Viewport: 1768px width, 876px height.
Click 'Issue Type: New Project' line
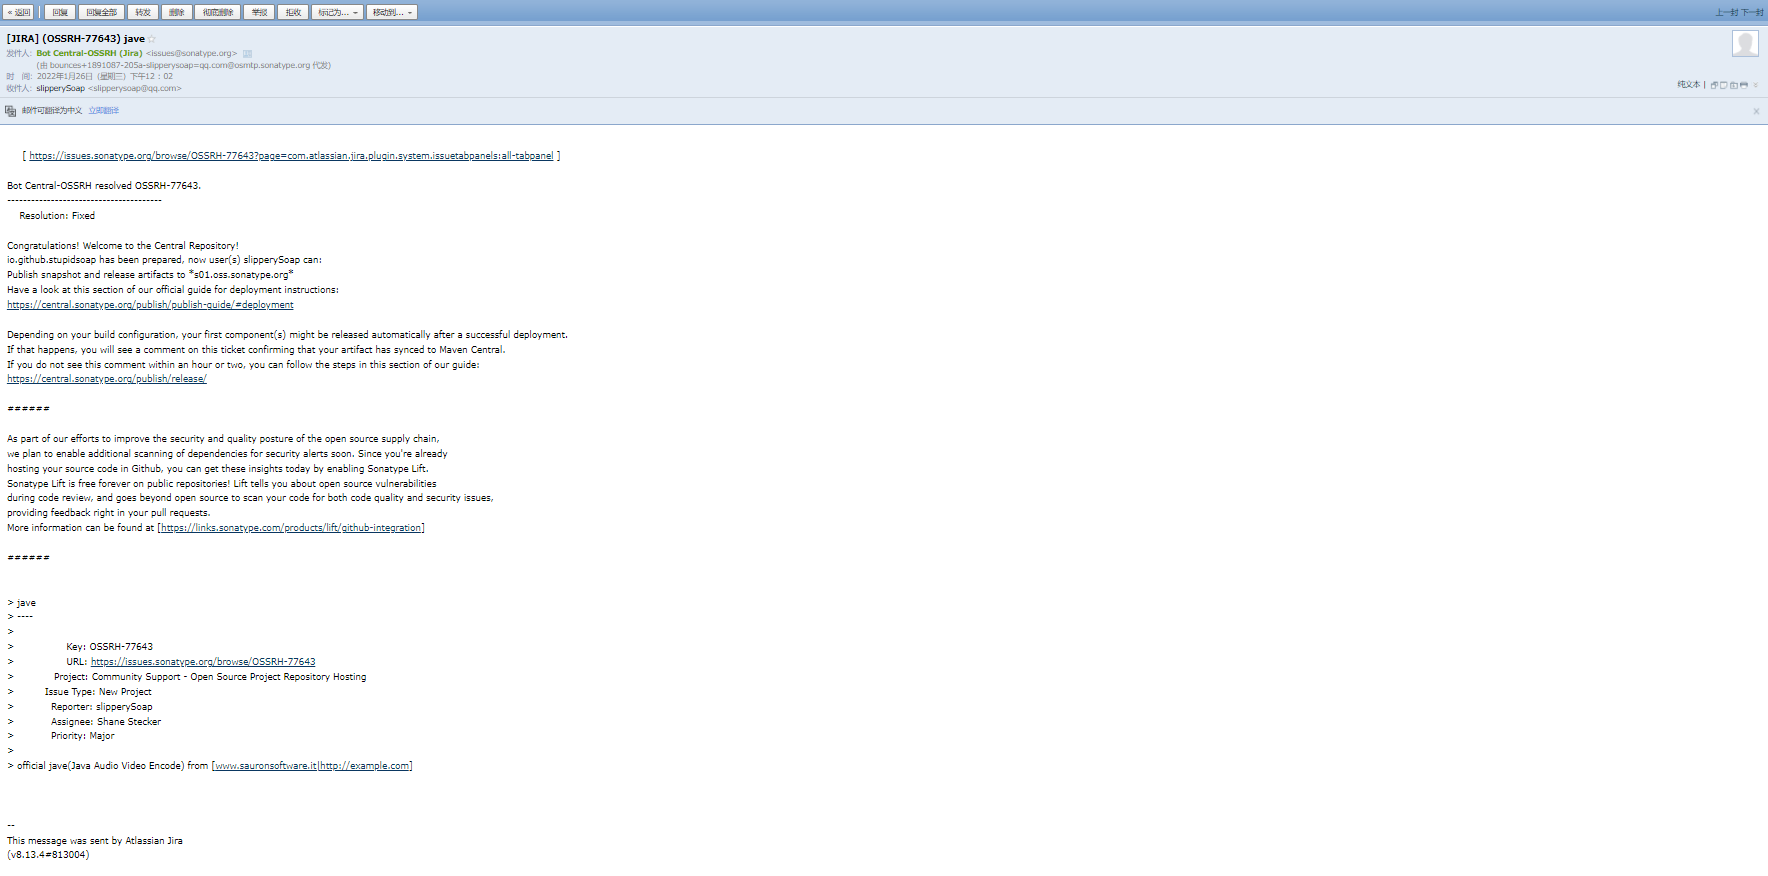pyautogui.click(x=98, y=692)
